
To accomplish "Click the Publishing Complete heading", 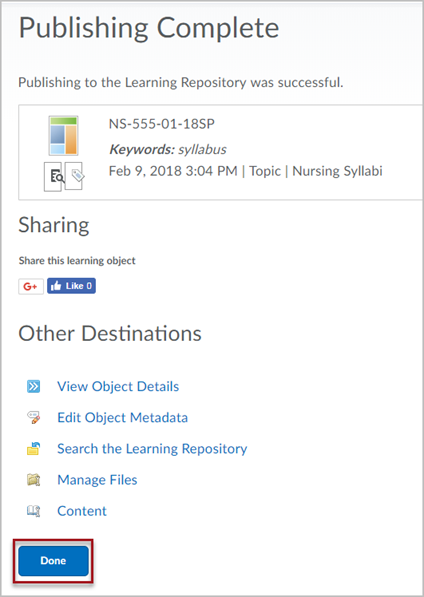I will (149, 28).
